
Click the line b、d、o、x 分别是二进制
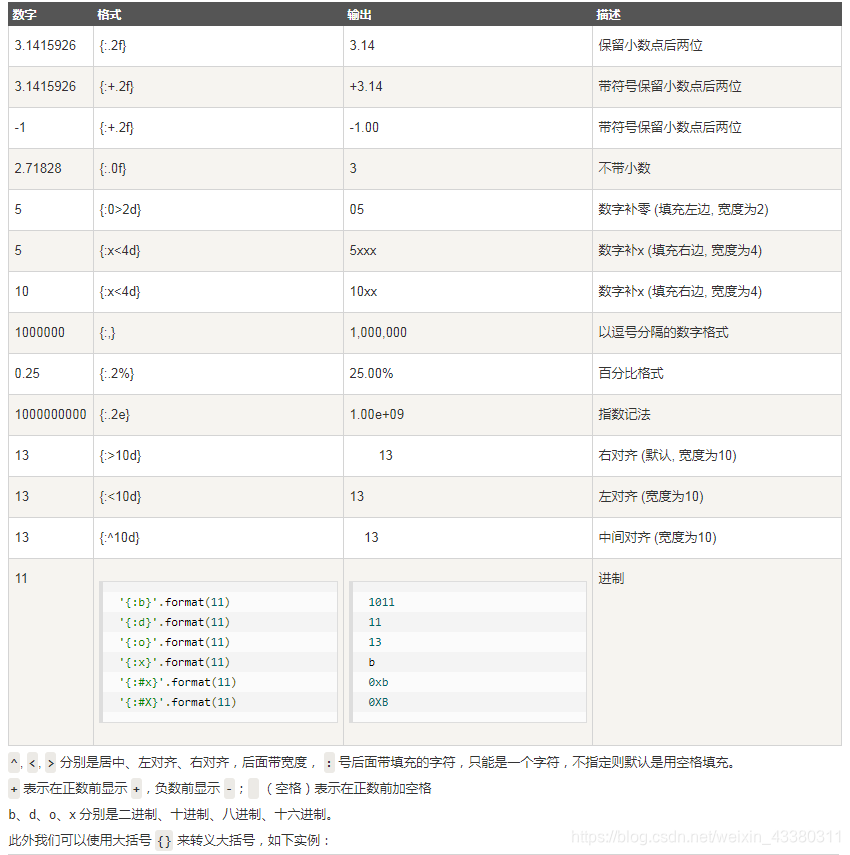pos(171,815)
